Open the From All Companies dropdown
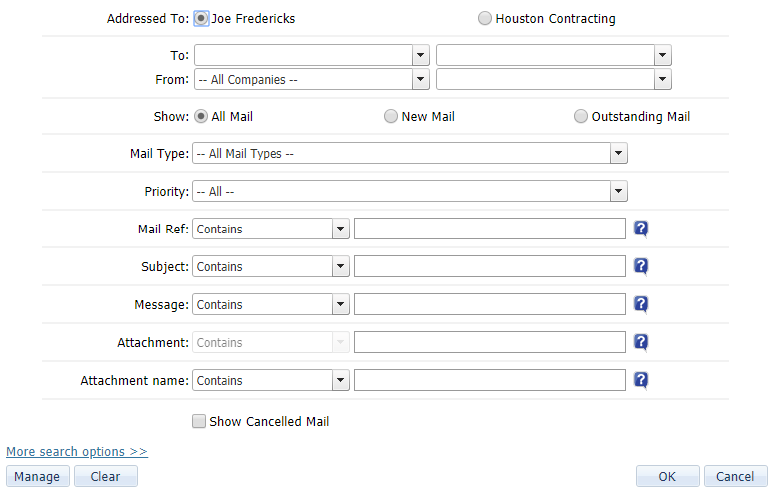The height and width of the screenshot is (499, 783). coord(421,79)
